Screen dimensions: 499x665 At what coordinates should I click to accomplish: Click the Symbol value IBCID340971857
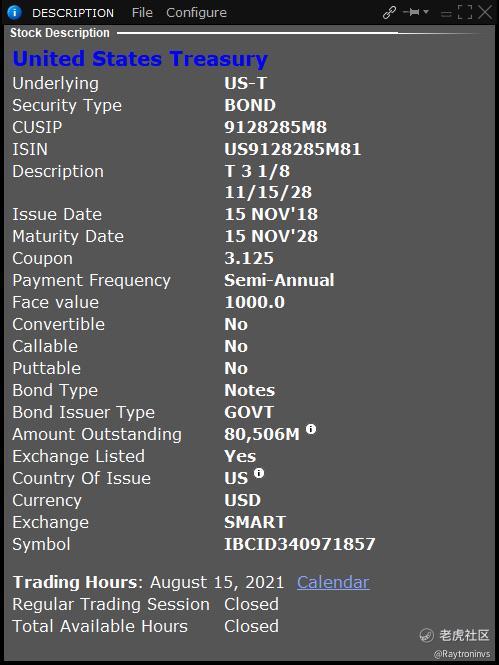tap(300, 544)
